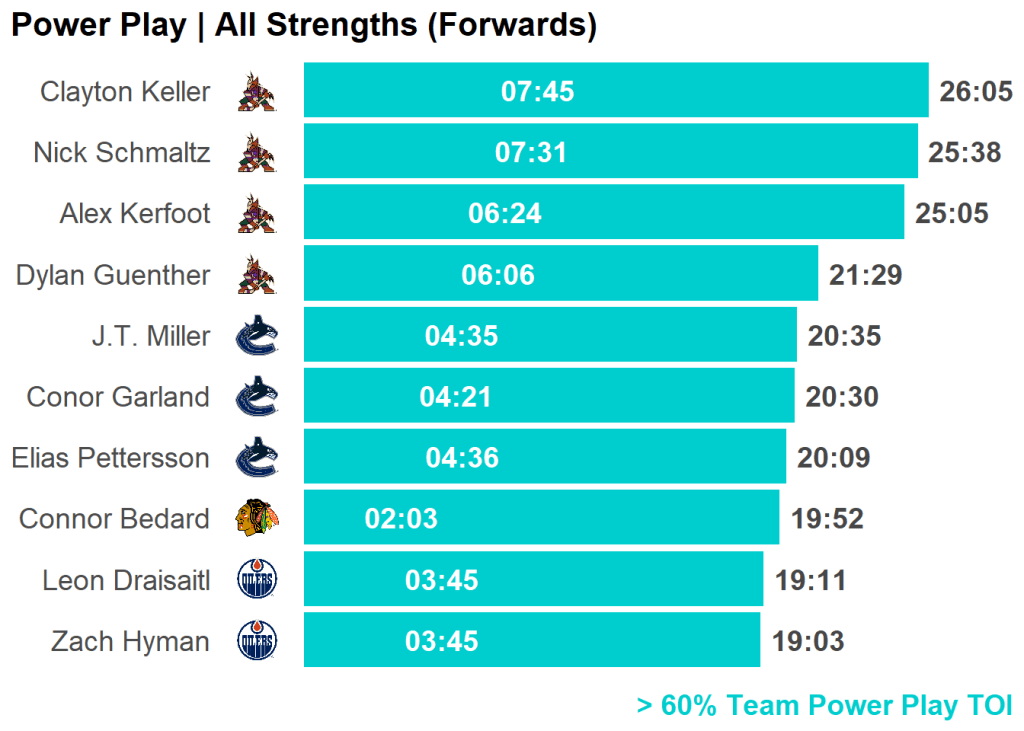1024x731 pixels.
Task: Click the 02:03 value in Bedard's bar
Action: pyautogui.click(x=401, y=520)
